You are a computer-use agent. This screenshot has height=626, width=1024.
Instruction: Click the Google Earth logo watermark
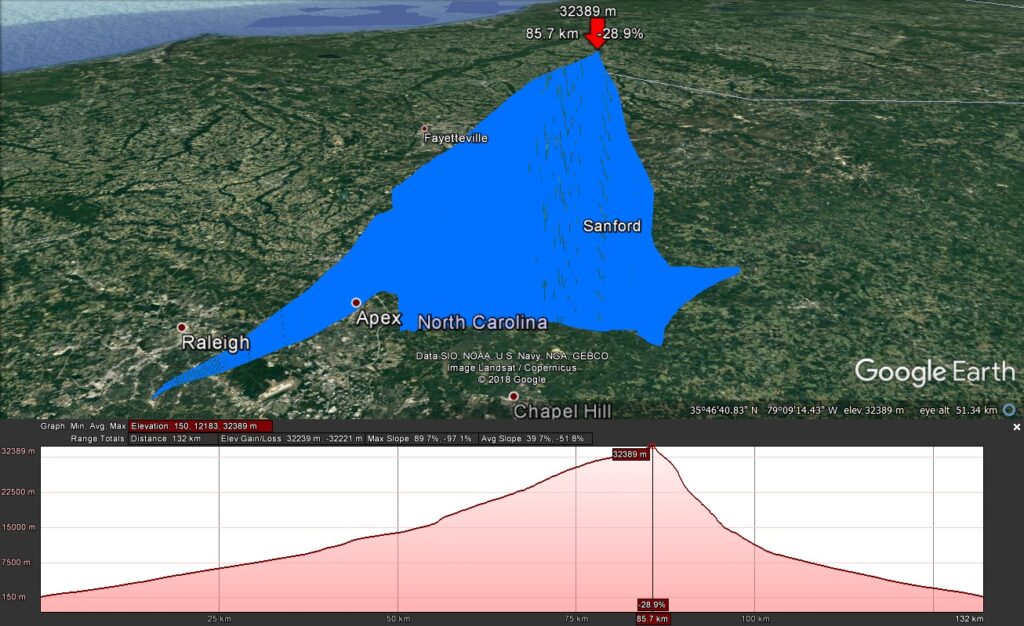[931, 372]
